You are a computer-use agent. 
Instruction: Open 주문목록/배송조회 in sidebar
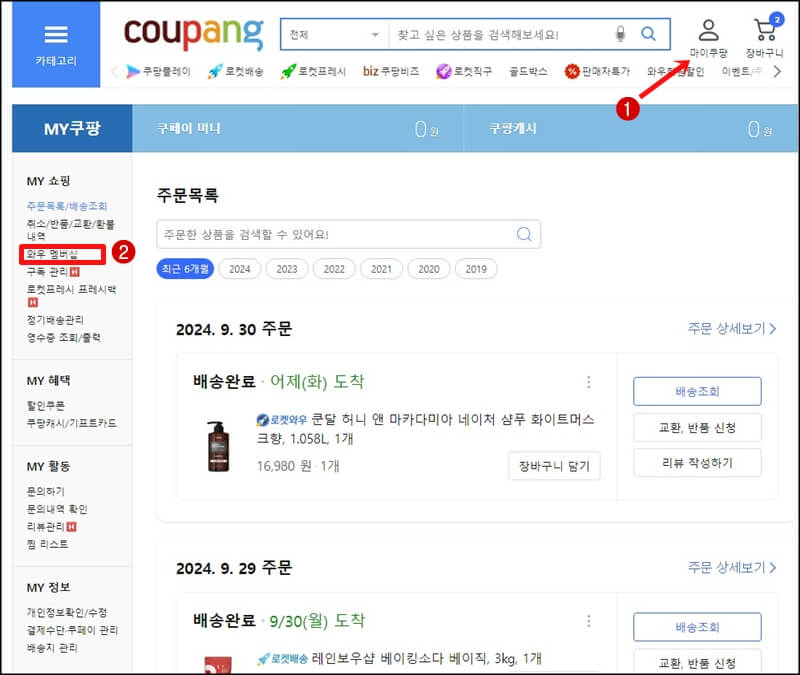tap(67, 206)
